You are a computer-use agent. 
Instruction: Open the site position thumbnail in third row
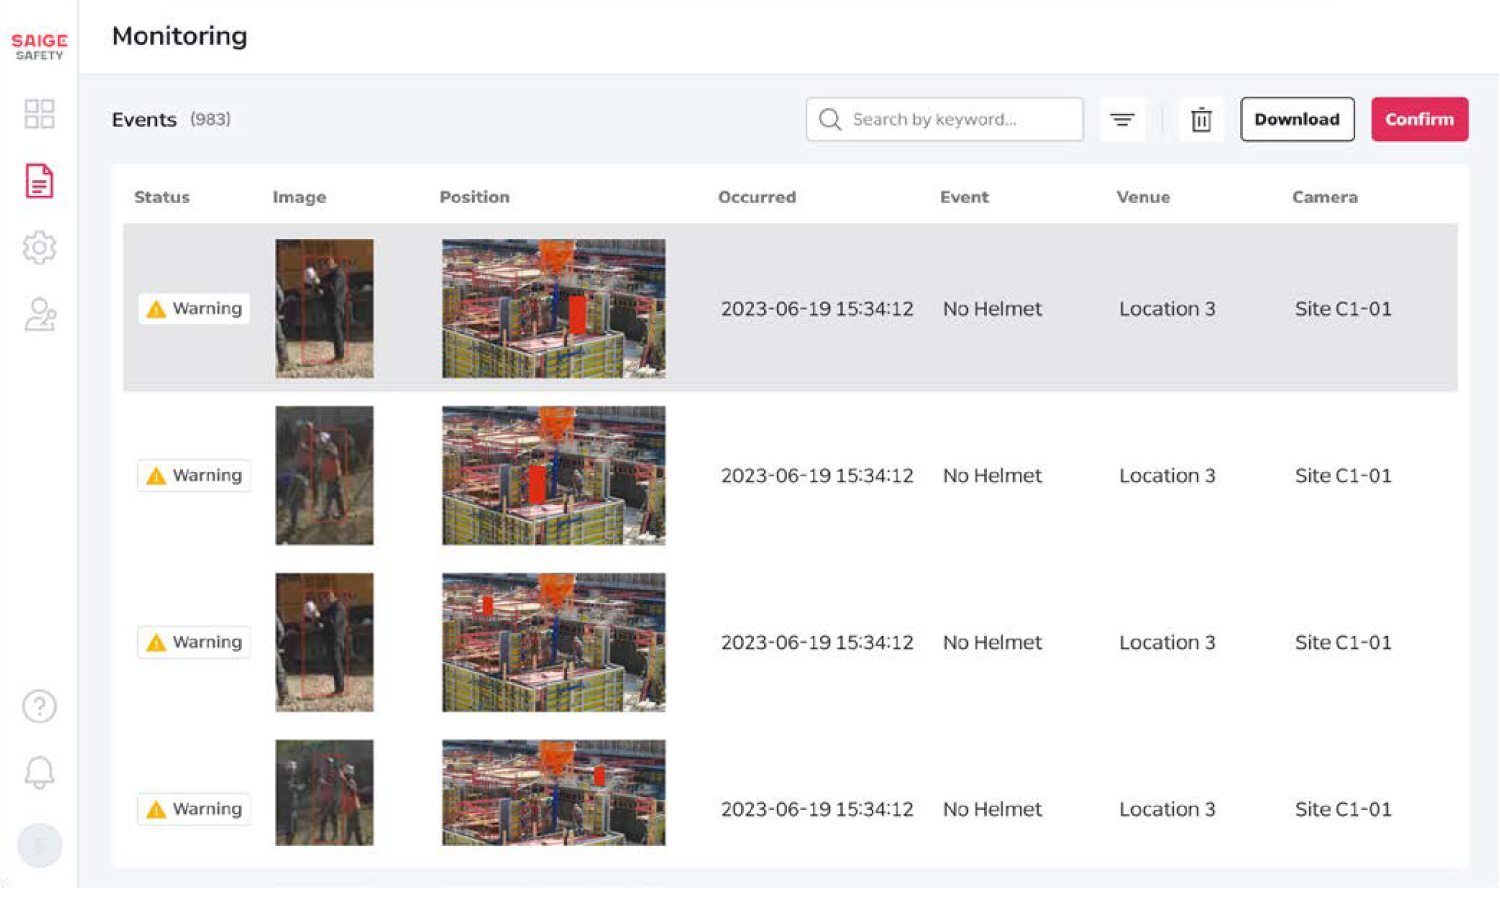click(553, 642)
